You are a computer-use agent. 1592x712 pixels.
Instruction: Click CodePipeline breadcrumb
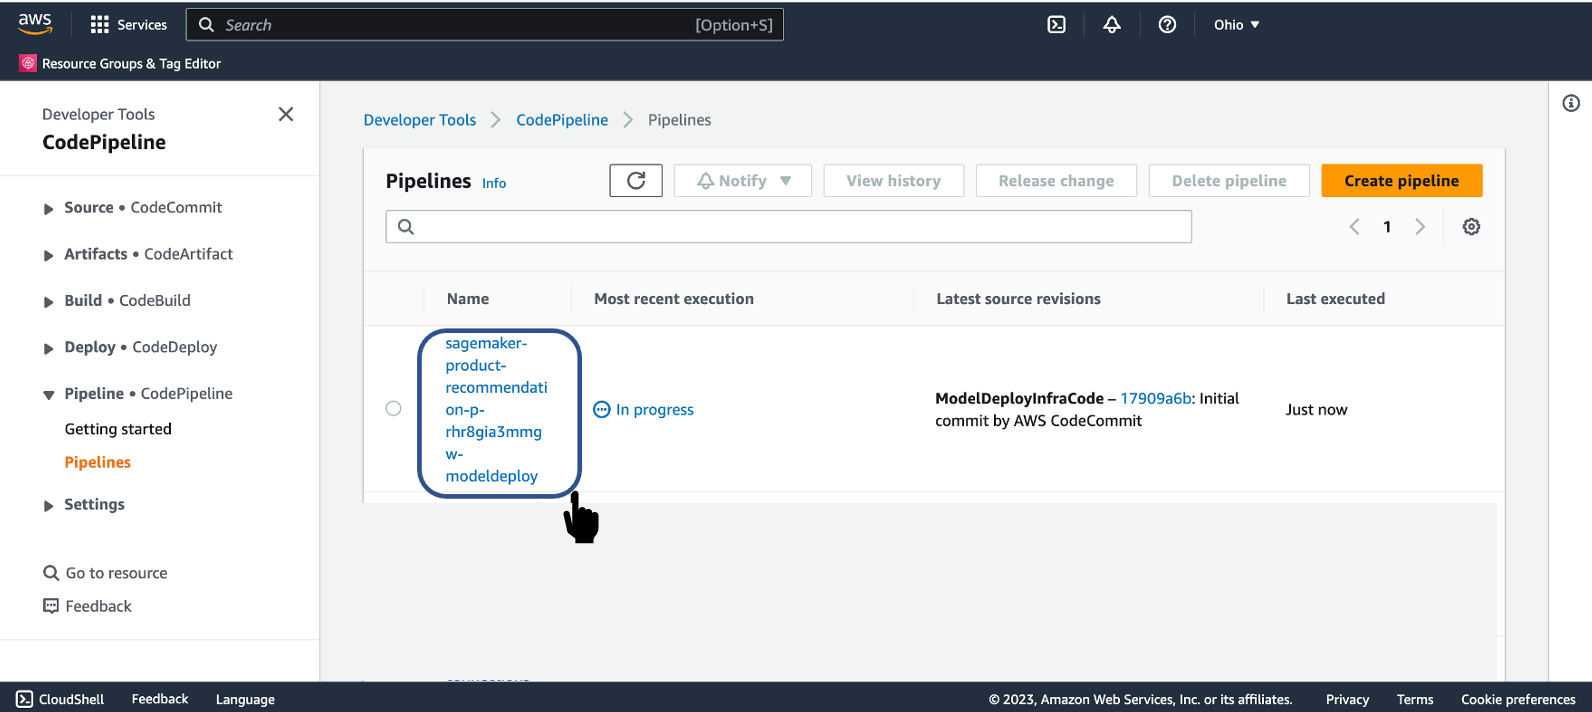[x=562, y=120]
